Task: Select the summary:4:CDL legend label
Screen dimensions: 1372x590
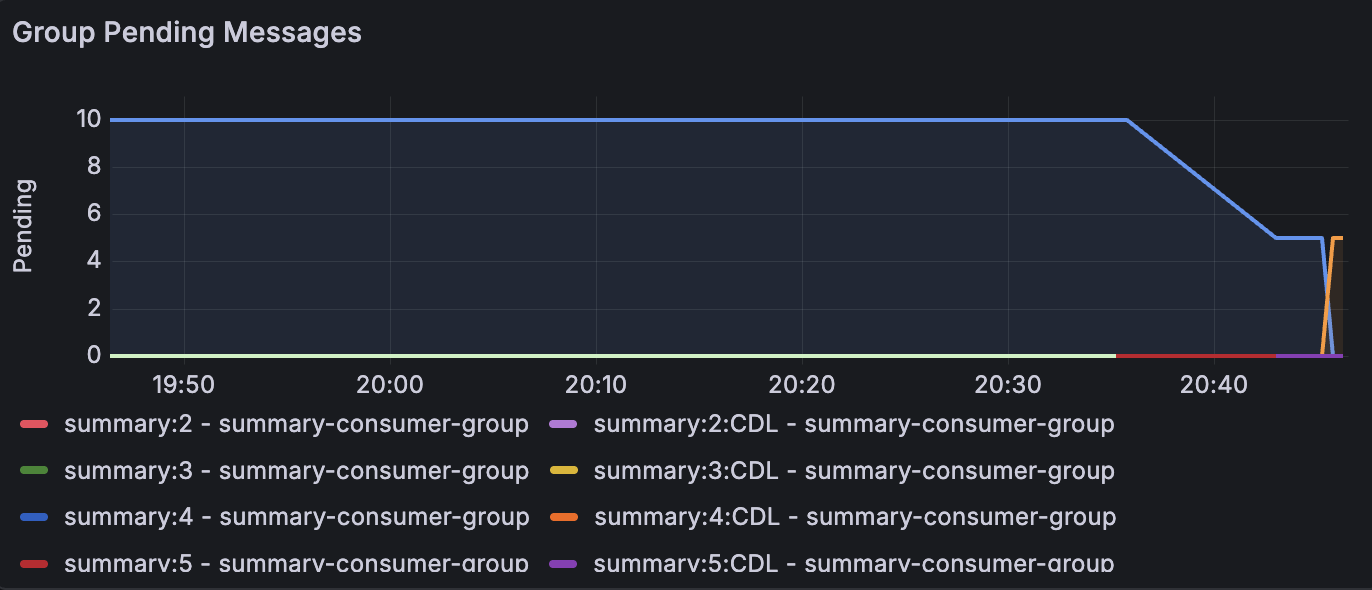Action: tap(854, 517)
